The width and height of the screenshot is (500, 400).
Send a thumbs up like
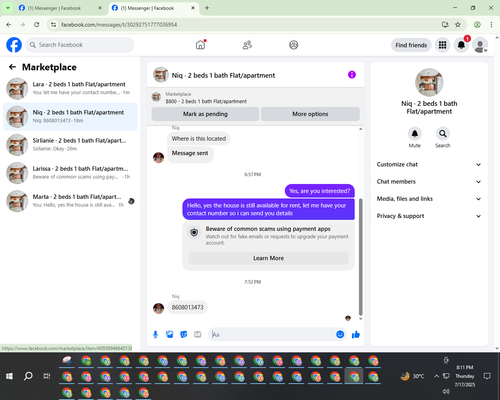356,334
